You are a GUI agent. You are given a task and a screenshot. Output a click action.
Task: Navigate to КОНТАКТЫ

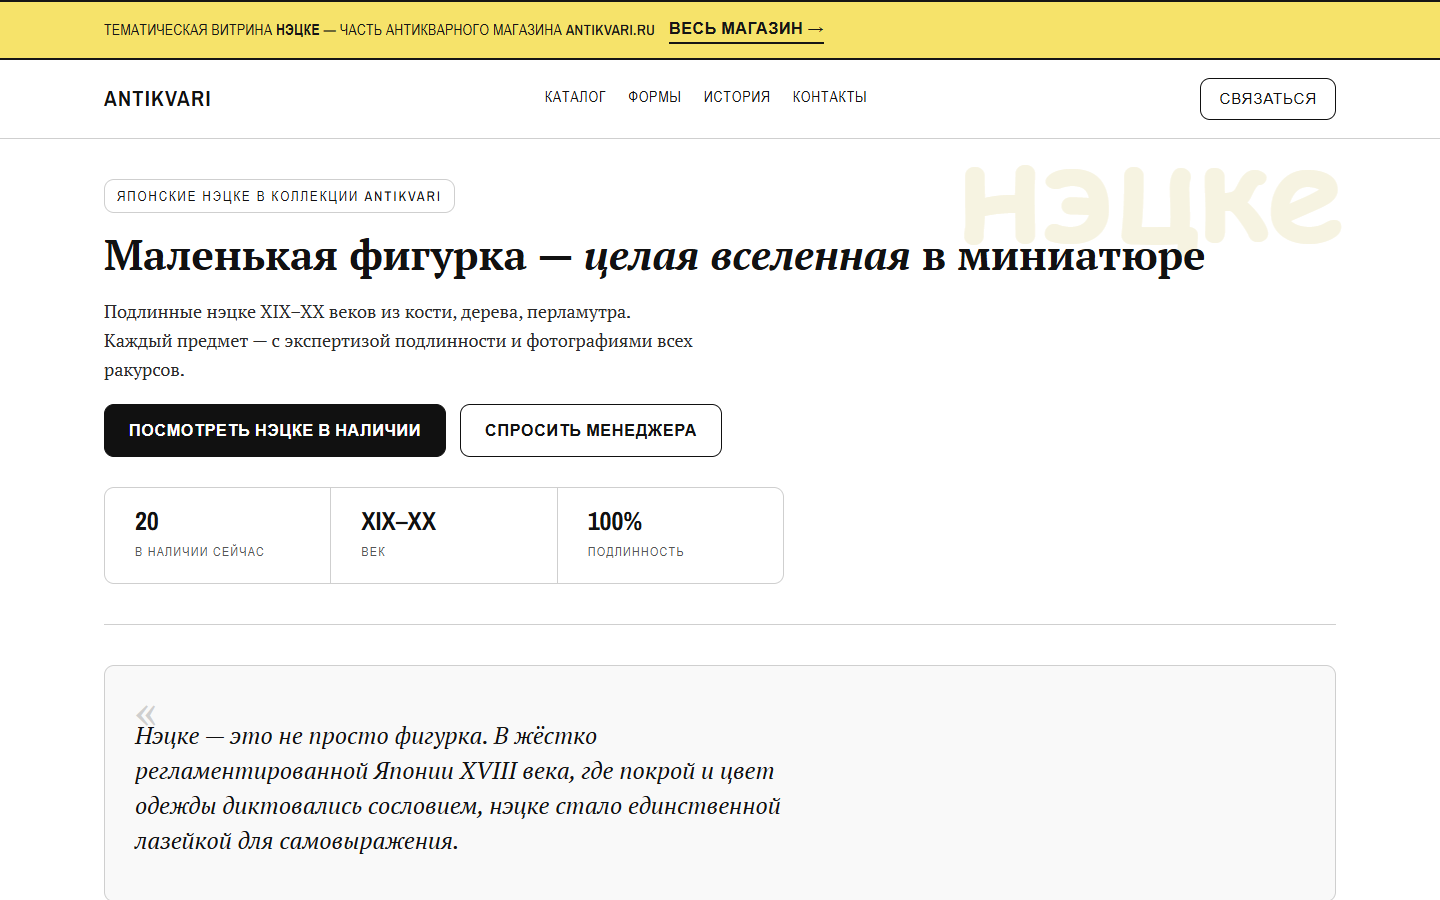pos(830,97)
